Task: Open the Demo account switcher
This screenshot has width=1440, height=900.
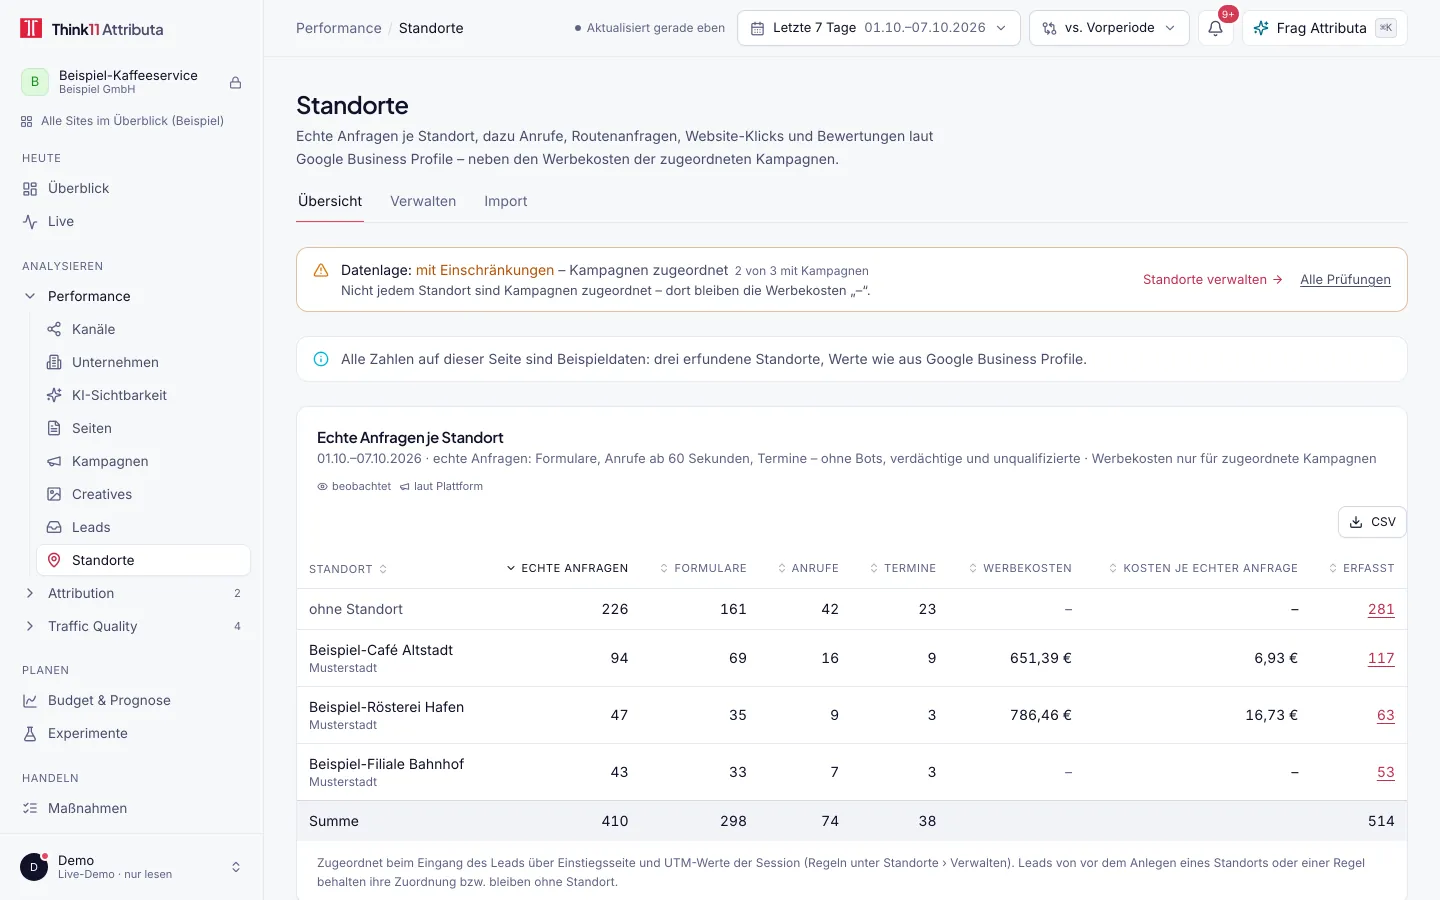Action: tap(131, 867)
